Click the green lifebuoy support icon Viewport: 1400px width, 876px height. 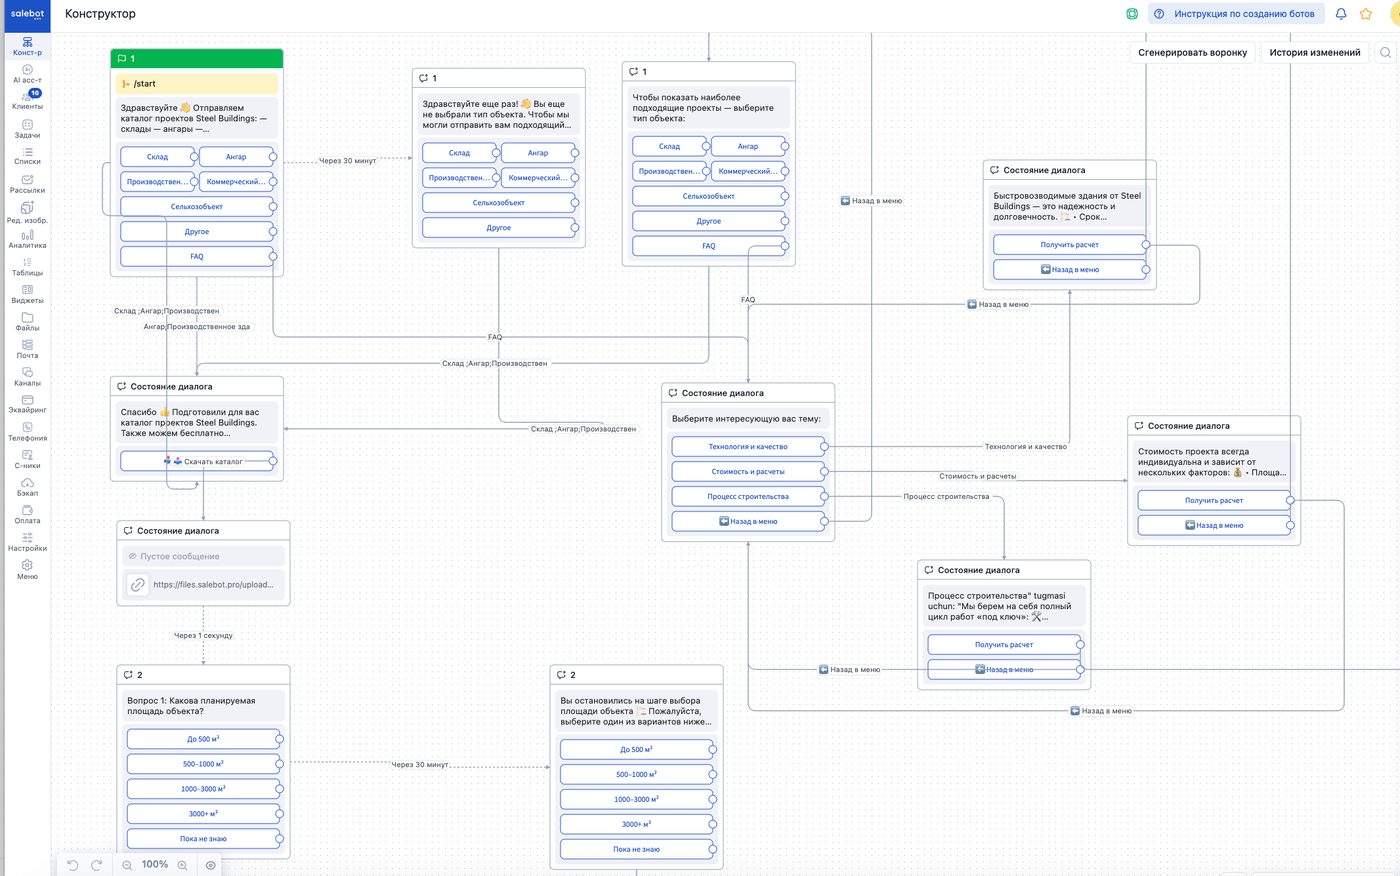coord(1132,14)
